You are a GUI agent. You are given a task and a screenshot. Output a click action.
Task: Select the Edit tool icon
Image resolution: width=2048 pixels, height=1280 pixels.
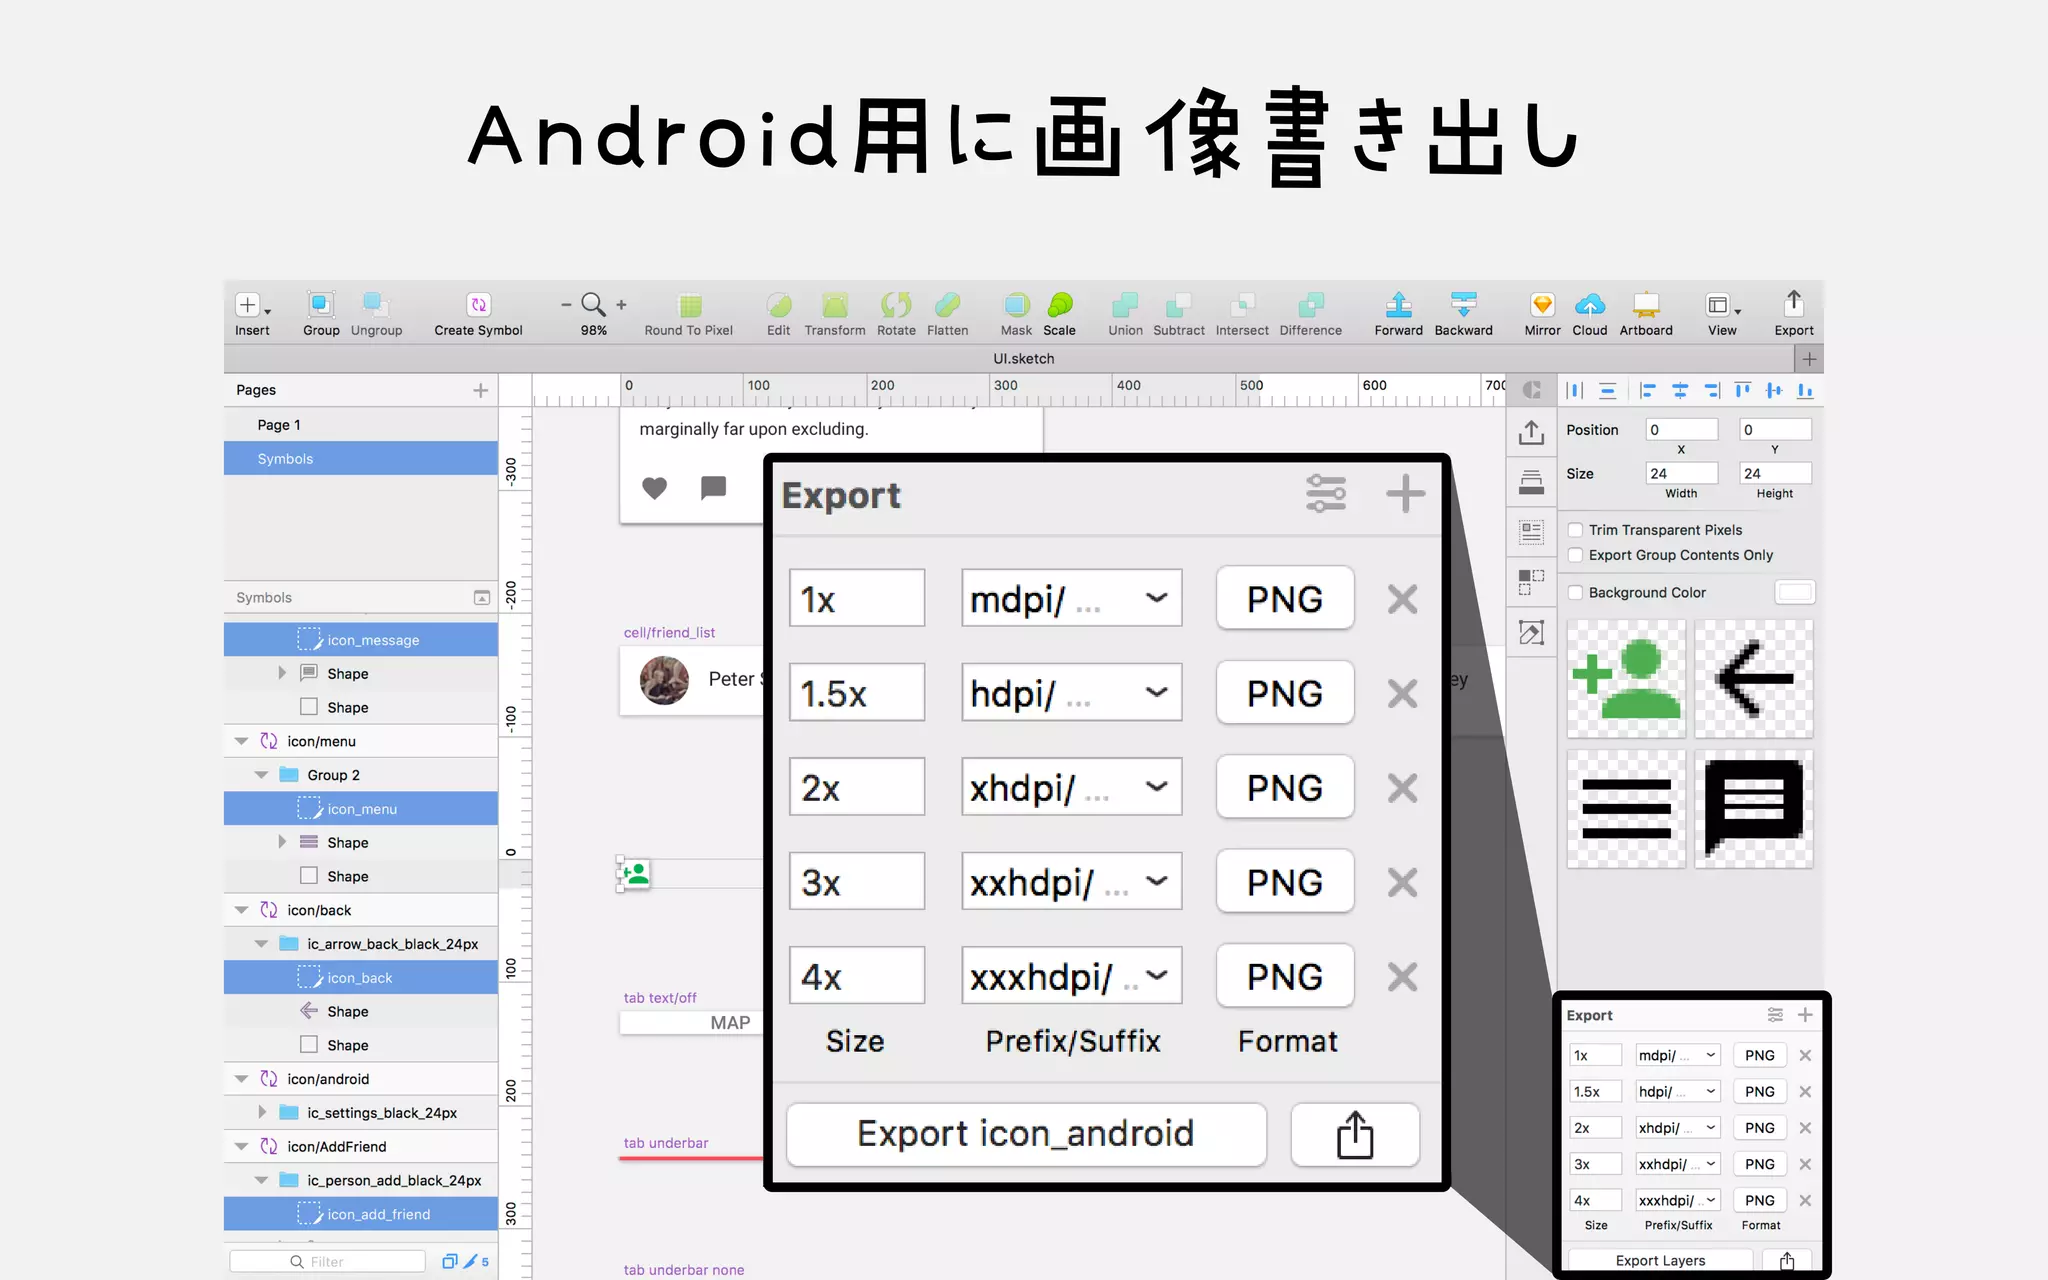point(779,304)
